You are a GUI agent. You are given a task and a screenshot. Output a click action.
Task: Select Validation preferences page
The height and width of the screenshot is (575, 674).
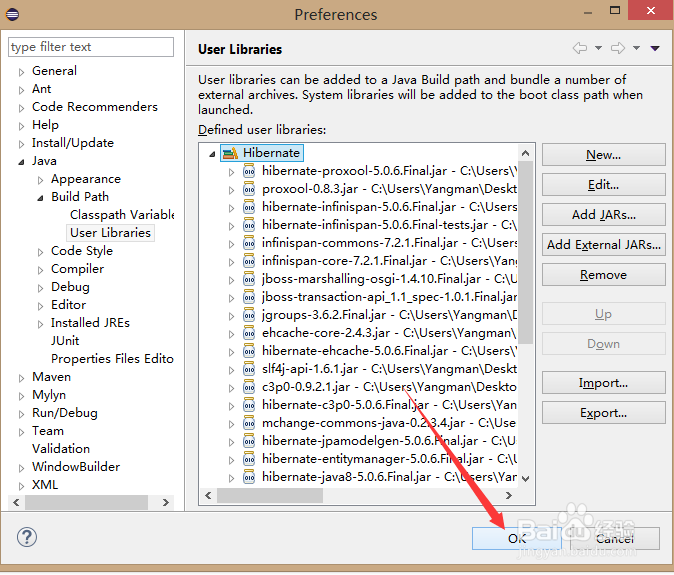pos(61,449)
